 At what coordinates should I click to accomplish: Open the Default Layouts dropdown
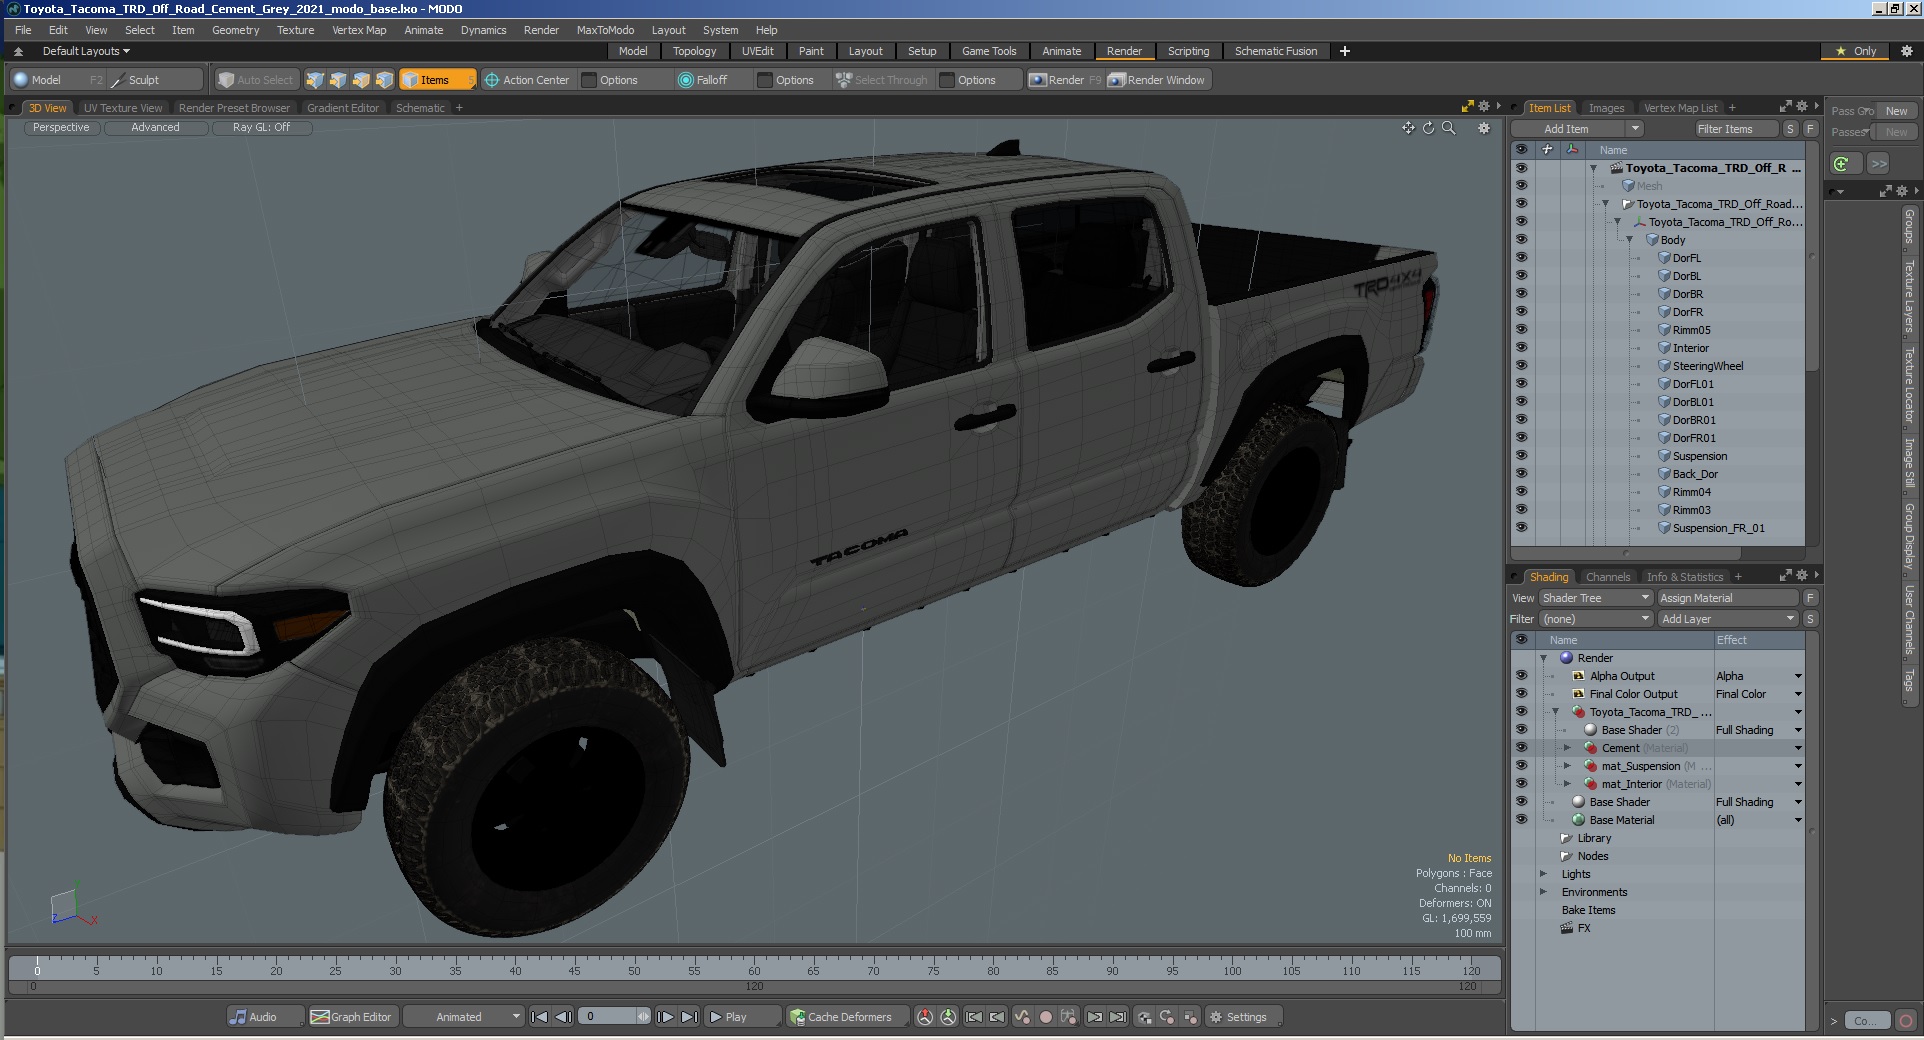[86, 51]
